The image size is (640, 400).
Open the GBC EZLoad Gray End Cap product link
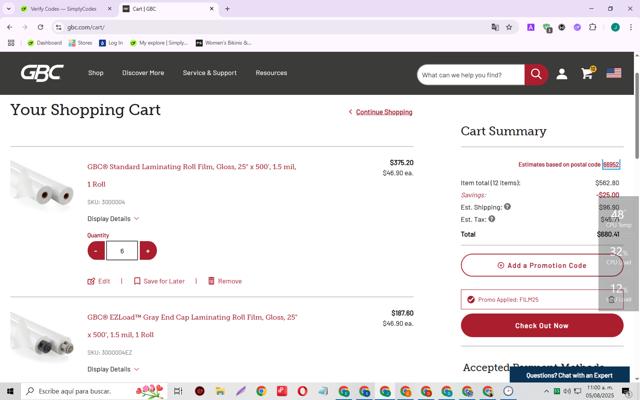pyautogui.click(x=192, y=326)
